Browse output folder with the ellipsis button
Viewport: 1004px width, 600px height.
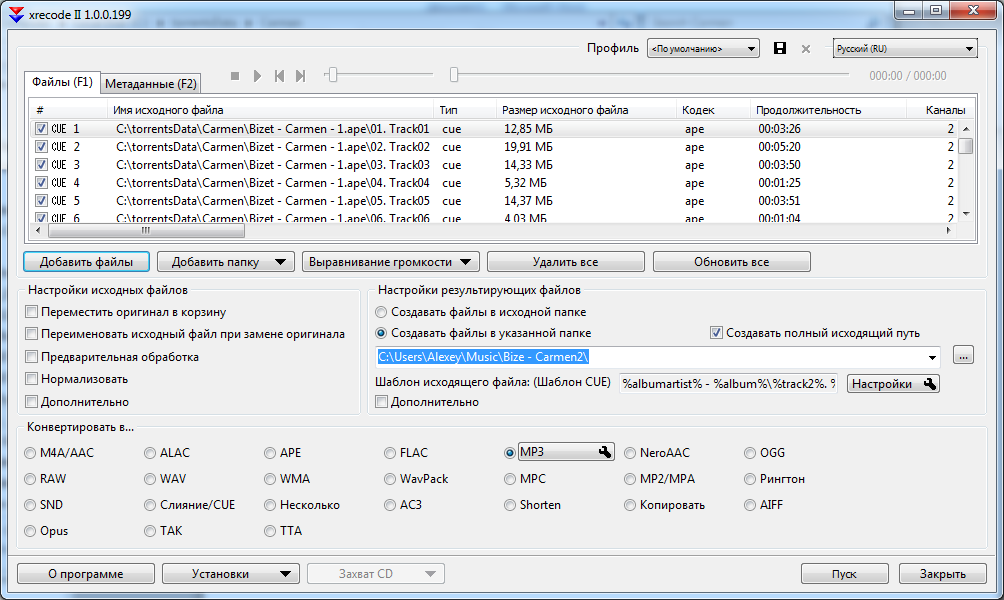[963, 355]
